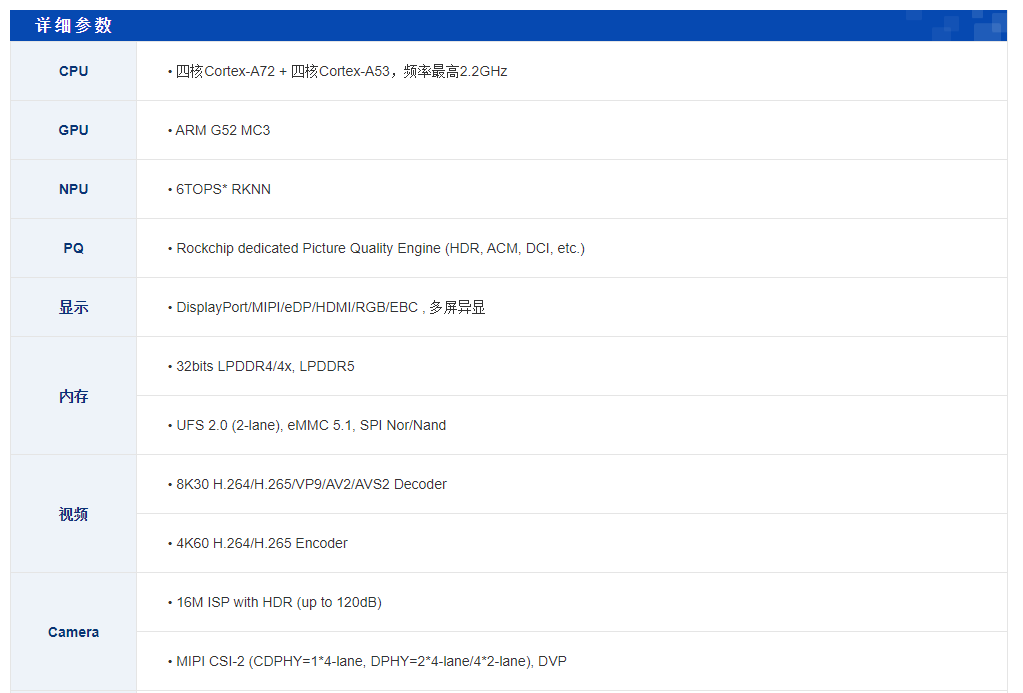Click the 6TOPS* RKNN text
Viewport: 1023px width, 693px height.
pyautogui.click(x=223, y=189)
